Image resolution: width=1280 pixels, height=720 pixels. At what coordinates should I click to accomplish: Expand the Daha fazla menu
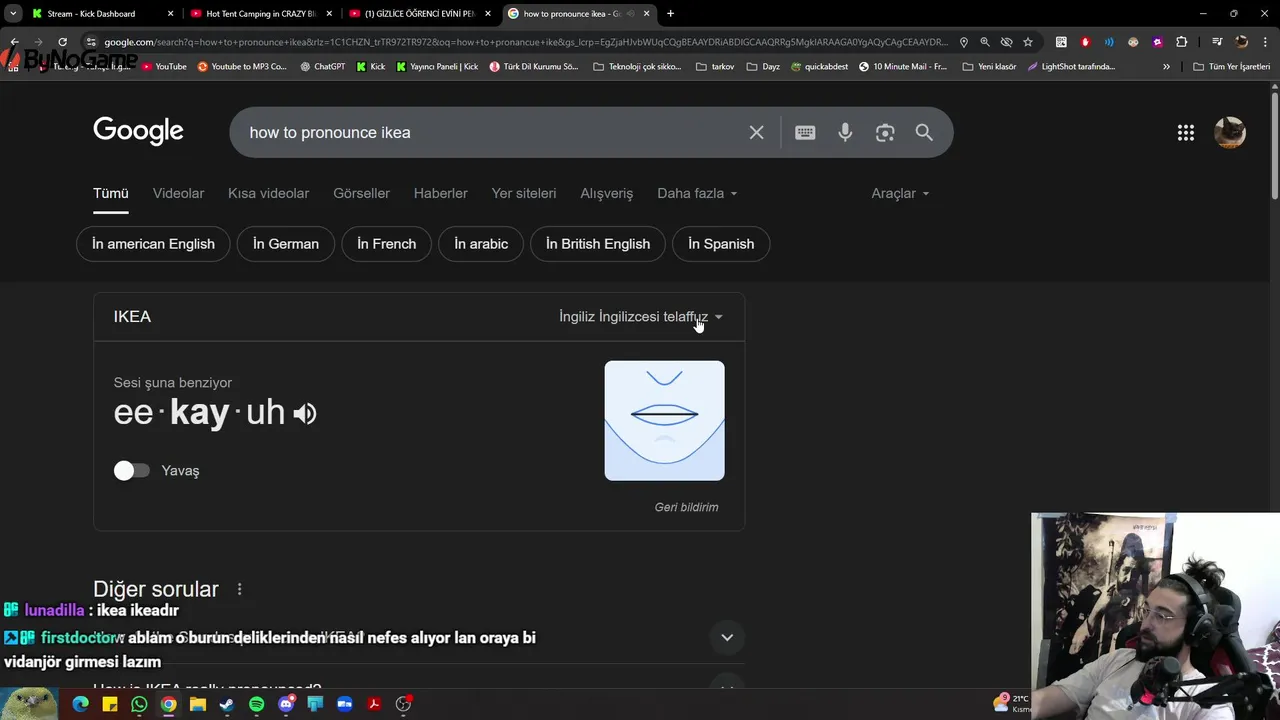pyautogui.click(x=697, y=193)
